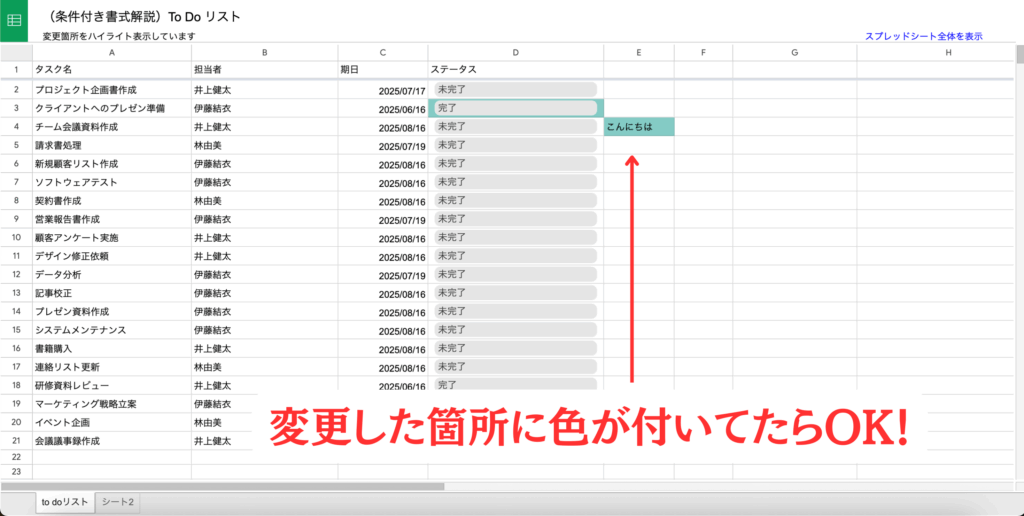Open status dropdown for システムメンテナンス row
Viewport: 1024px width, 516px height.
tap(516, 329)
